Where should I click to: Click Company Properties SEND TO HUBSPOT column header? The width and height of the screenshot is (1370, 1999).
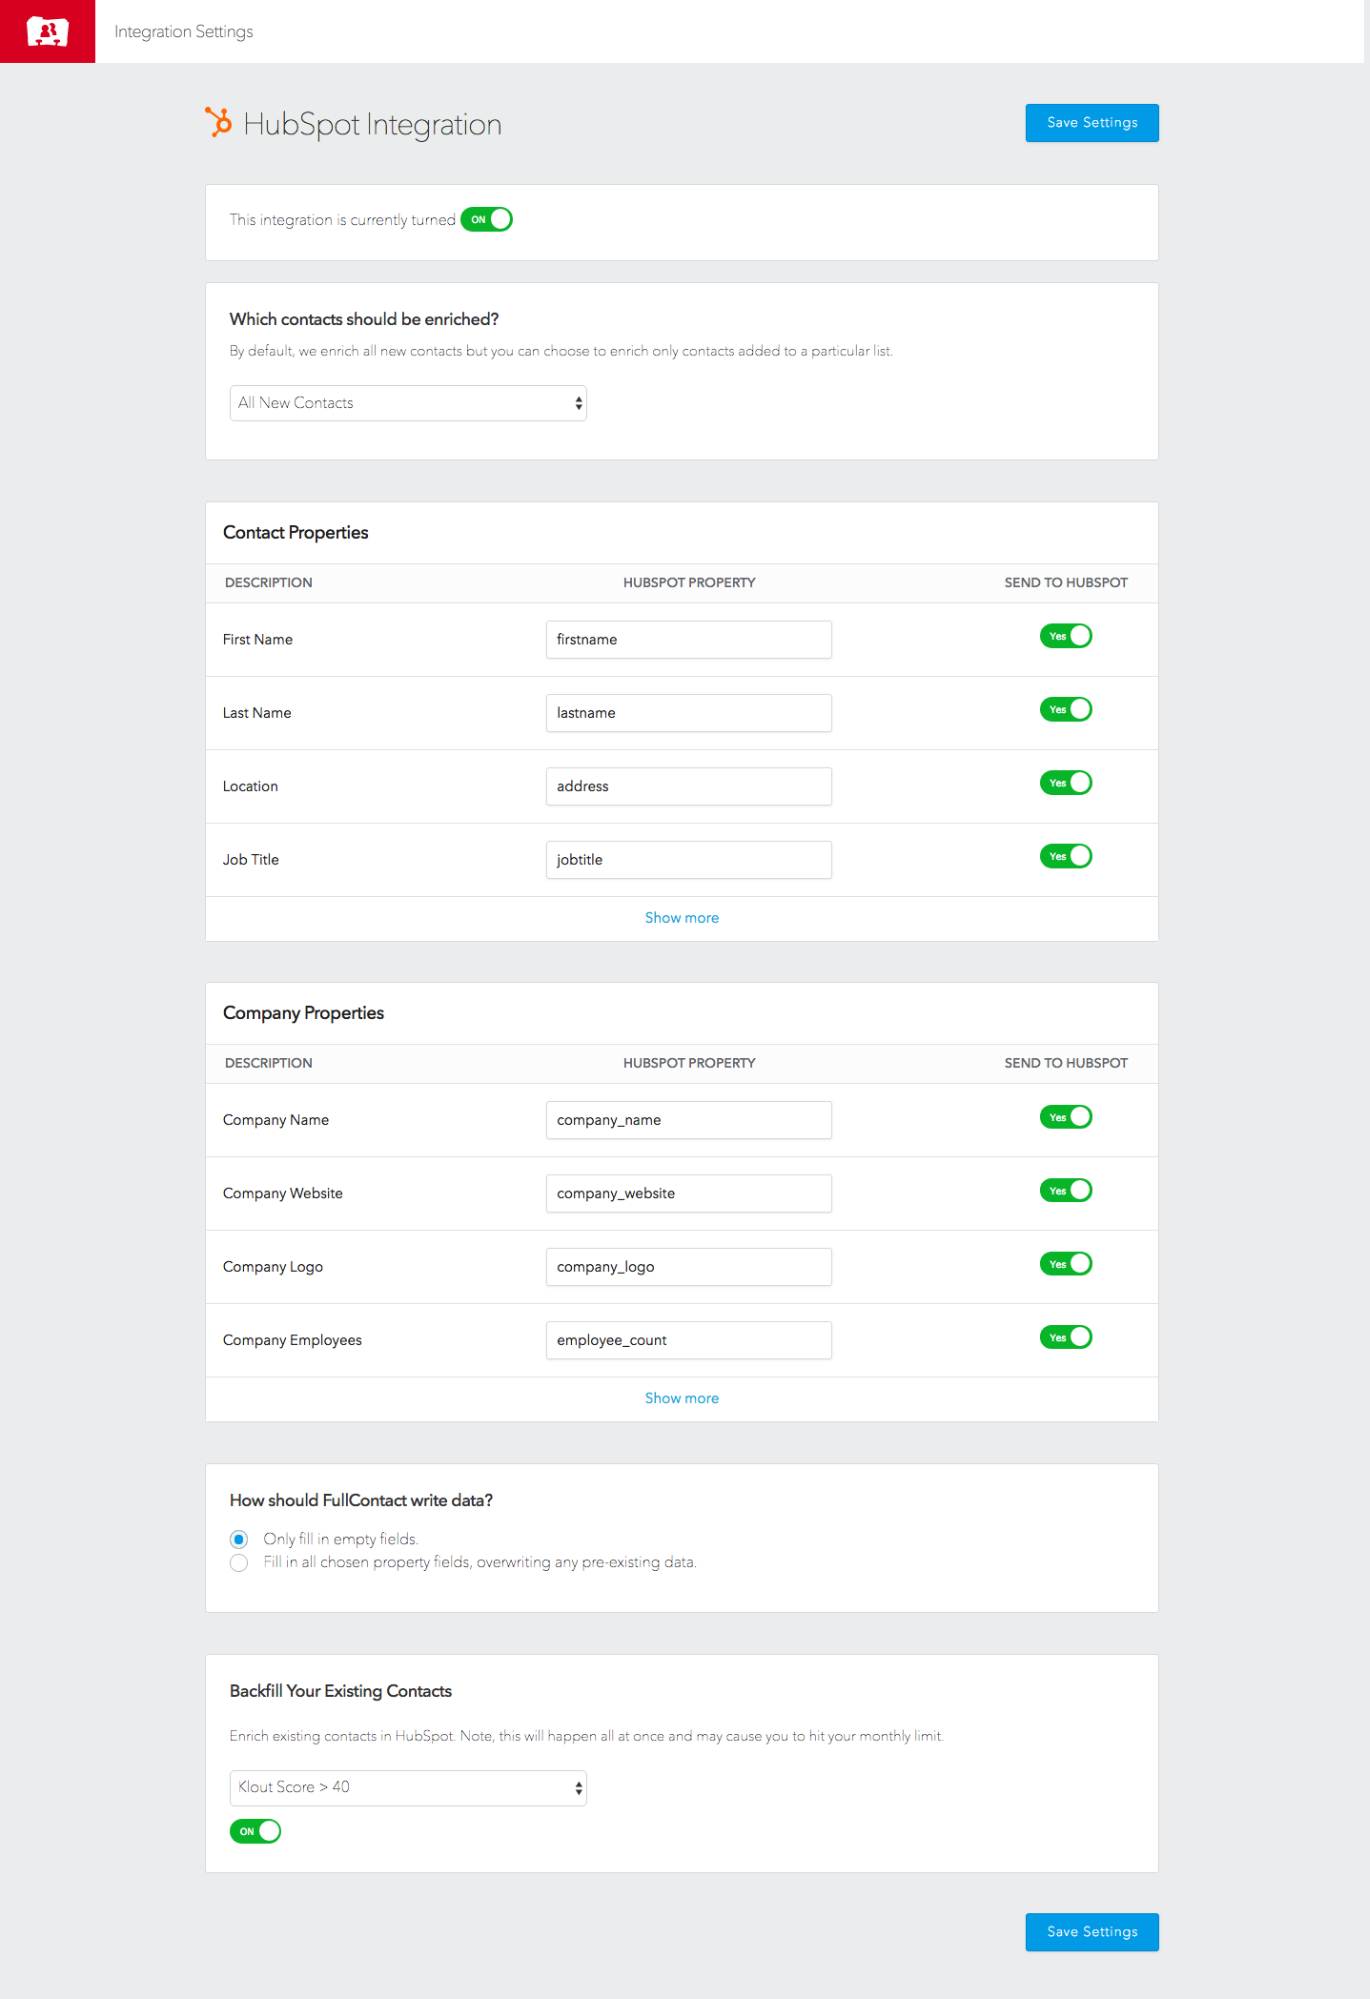(1066, 1063)
